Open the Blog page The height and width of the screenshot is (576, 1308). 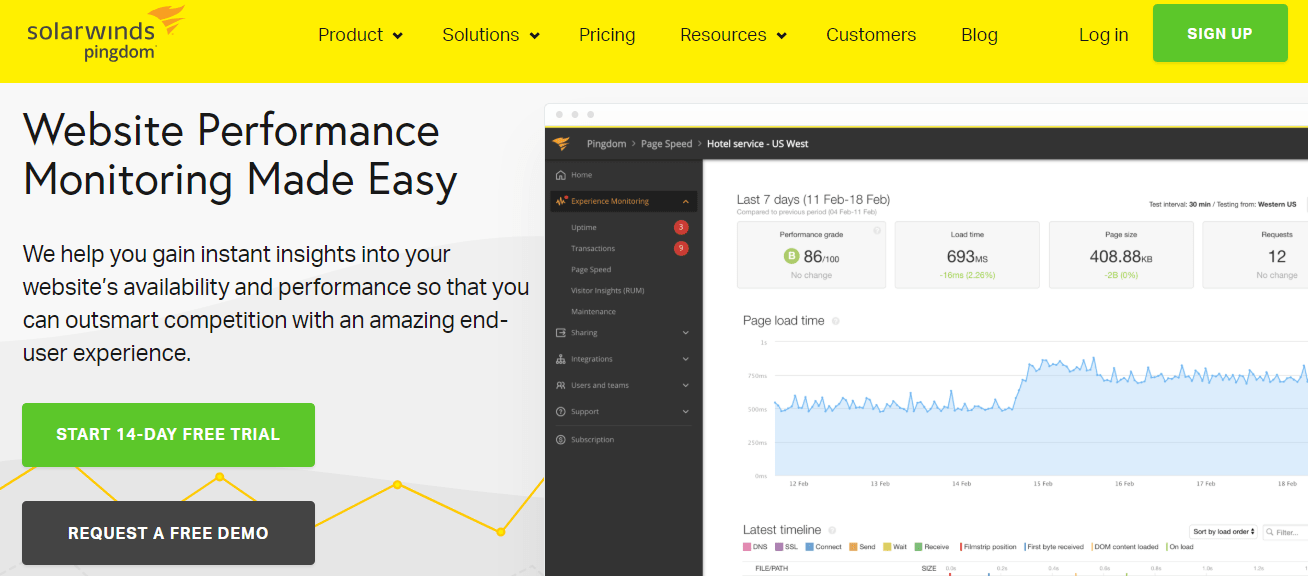tap(979, 35)
